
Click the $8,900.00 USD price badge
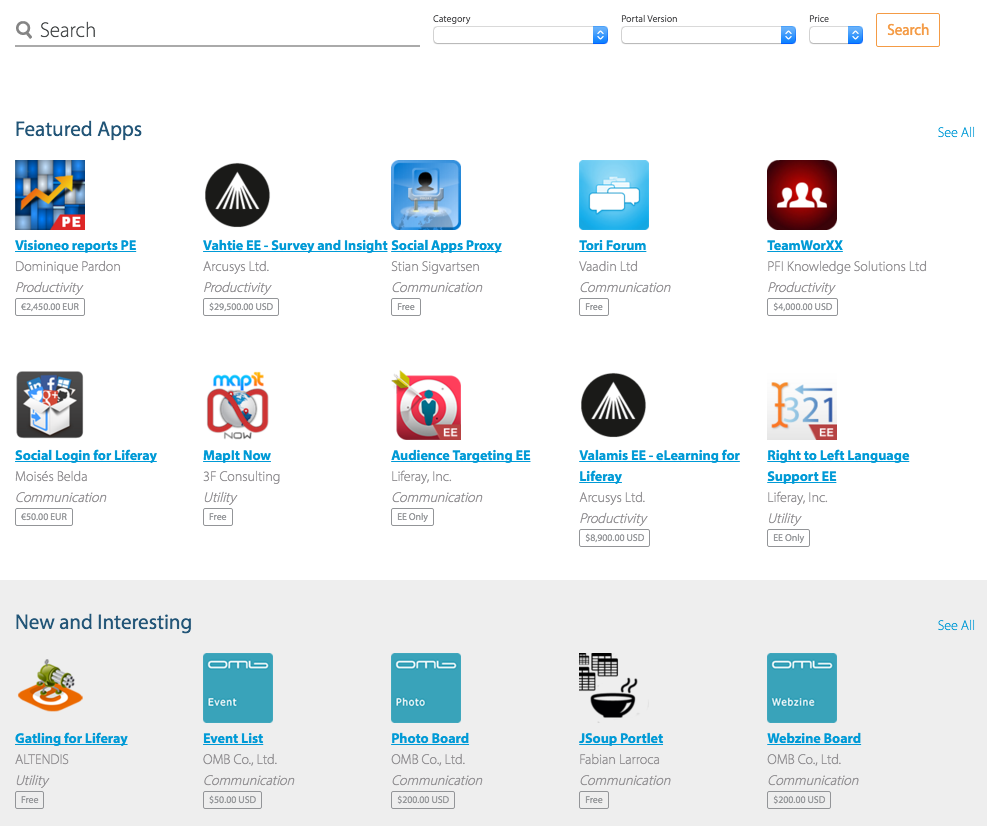[614, 538]
